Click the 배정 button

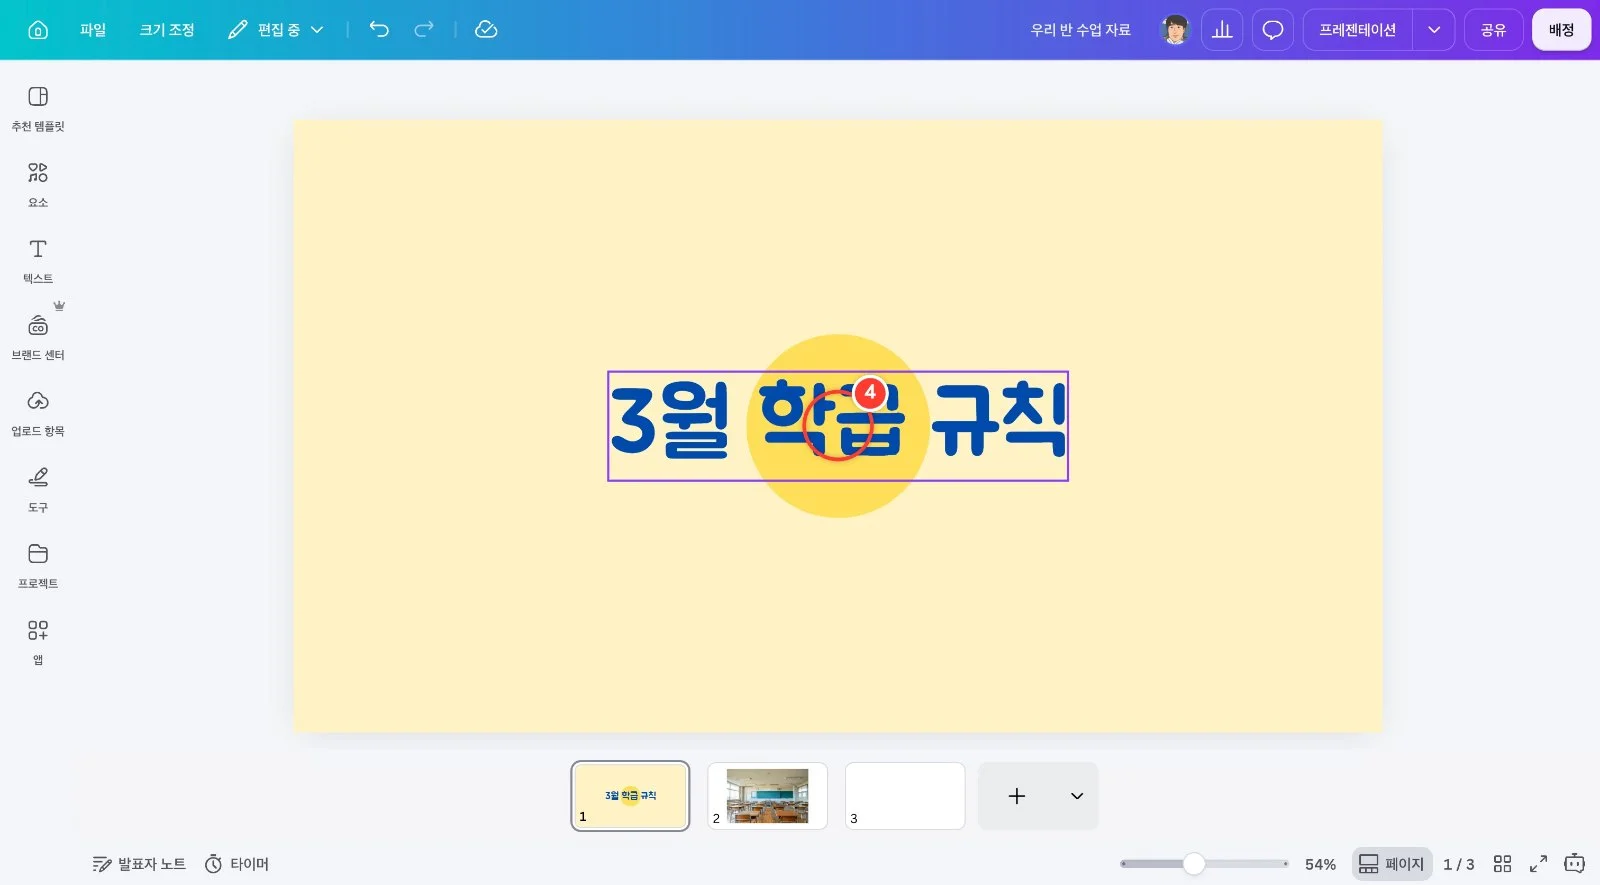click(x=1561, y=30)
